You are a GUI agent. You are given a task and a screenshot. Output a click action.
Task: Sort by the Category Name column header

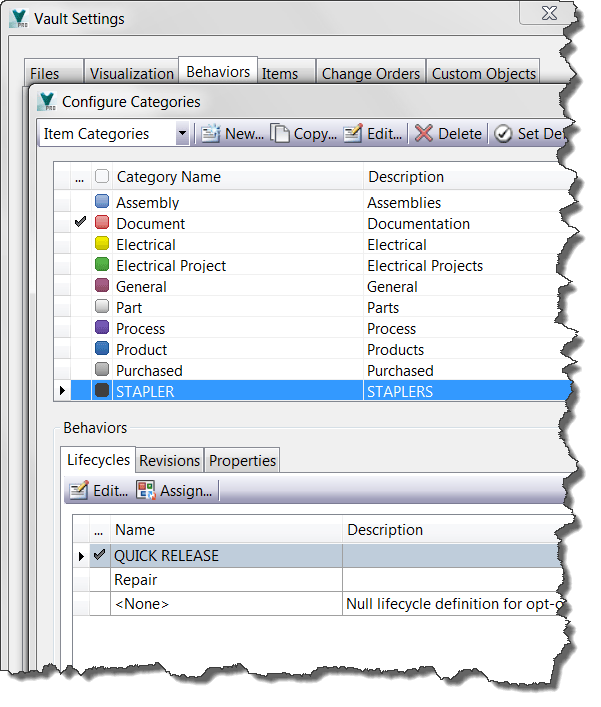(238, 177)
